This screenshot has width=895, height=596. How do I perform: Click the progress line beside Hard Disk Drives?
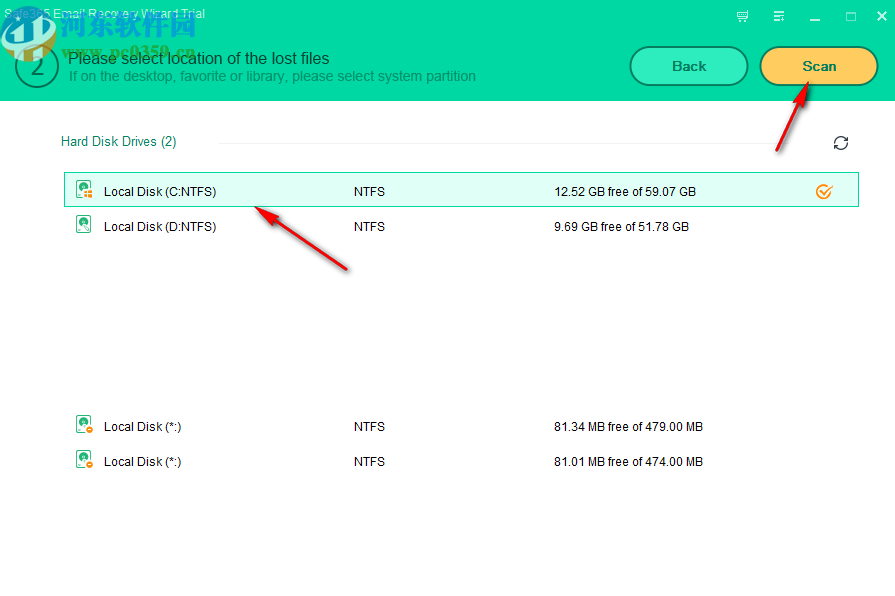pyautogui.click(x=500, y=141)
